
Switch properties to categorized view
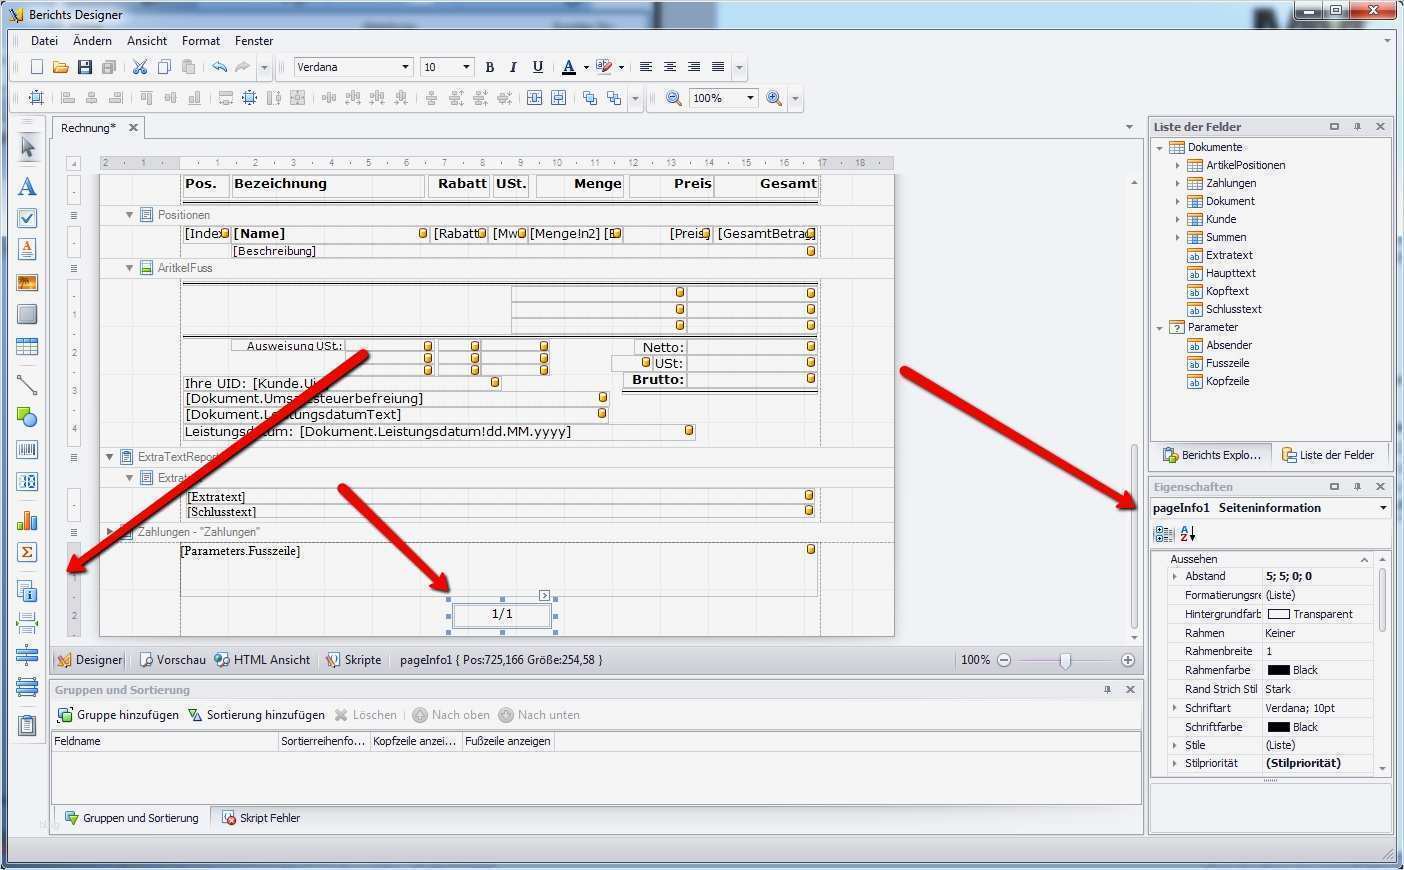click(x=1164, y=534)
